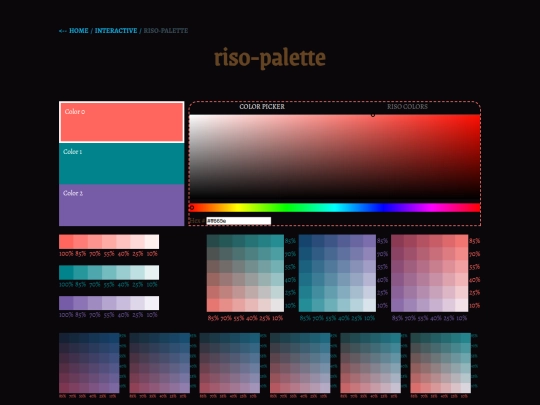
Task: Click the RISO-PALETTE breadcrumb text
Action: click(x=166, y=31)
